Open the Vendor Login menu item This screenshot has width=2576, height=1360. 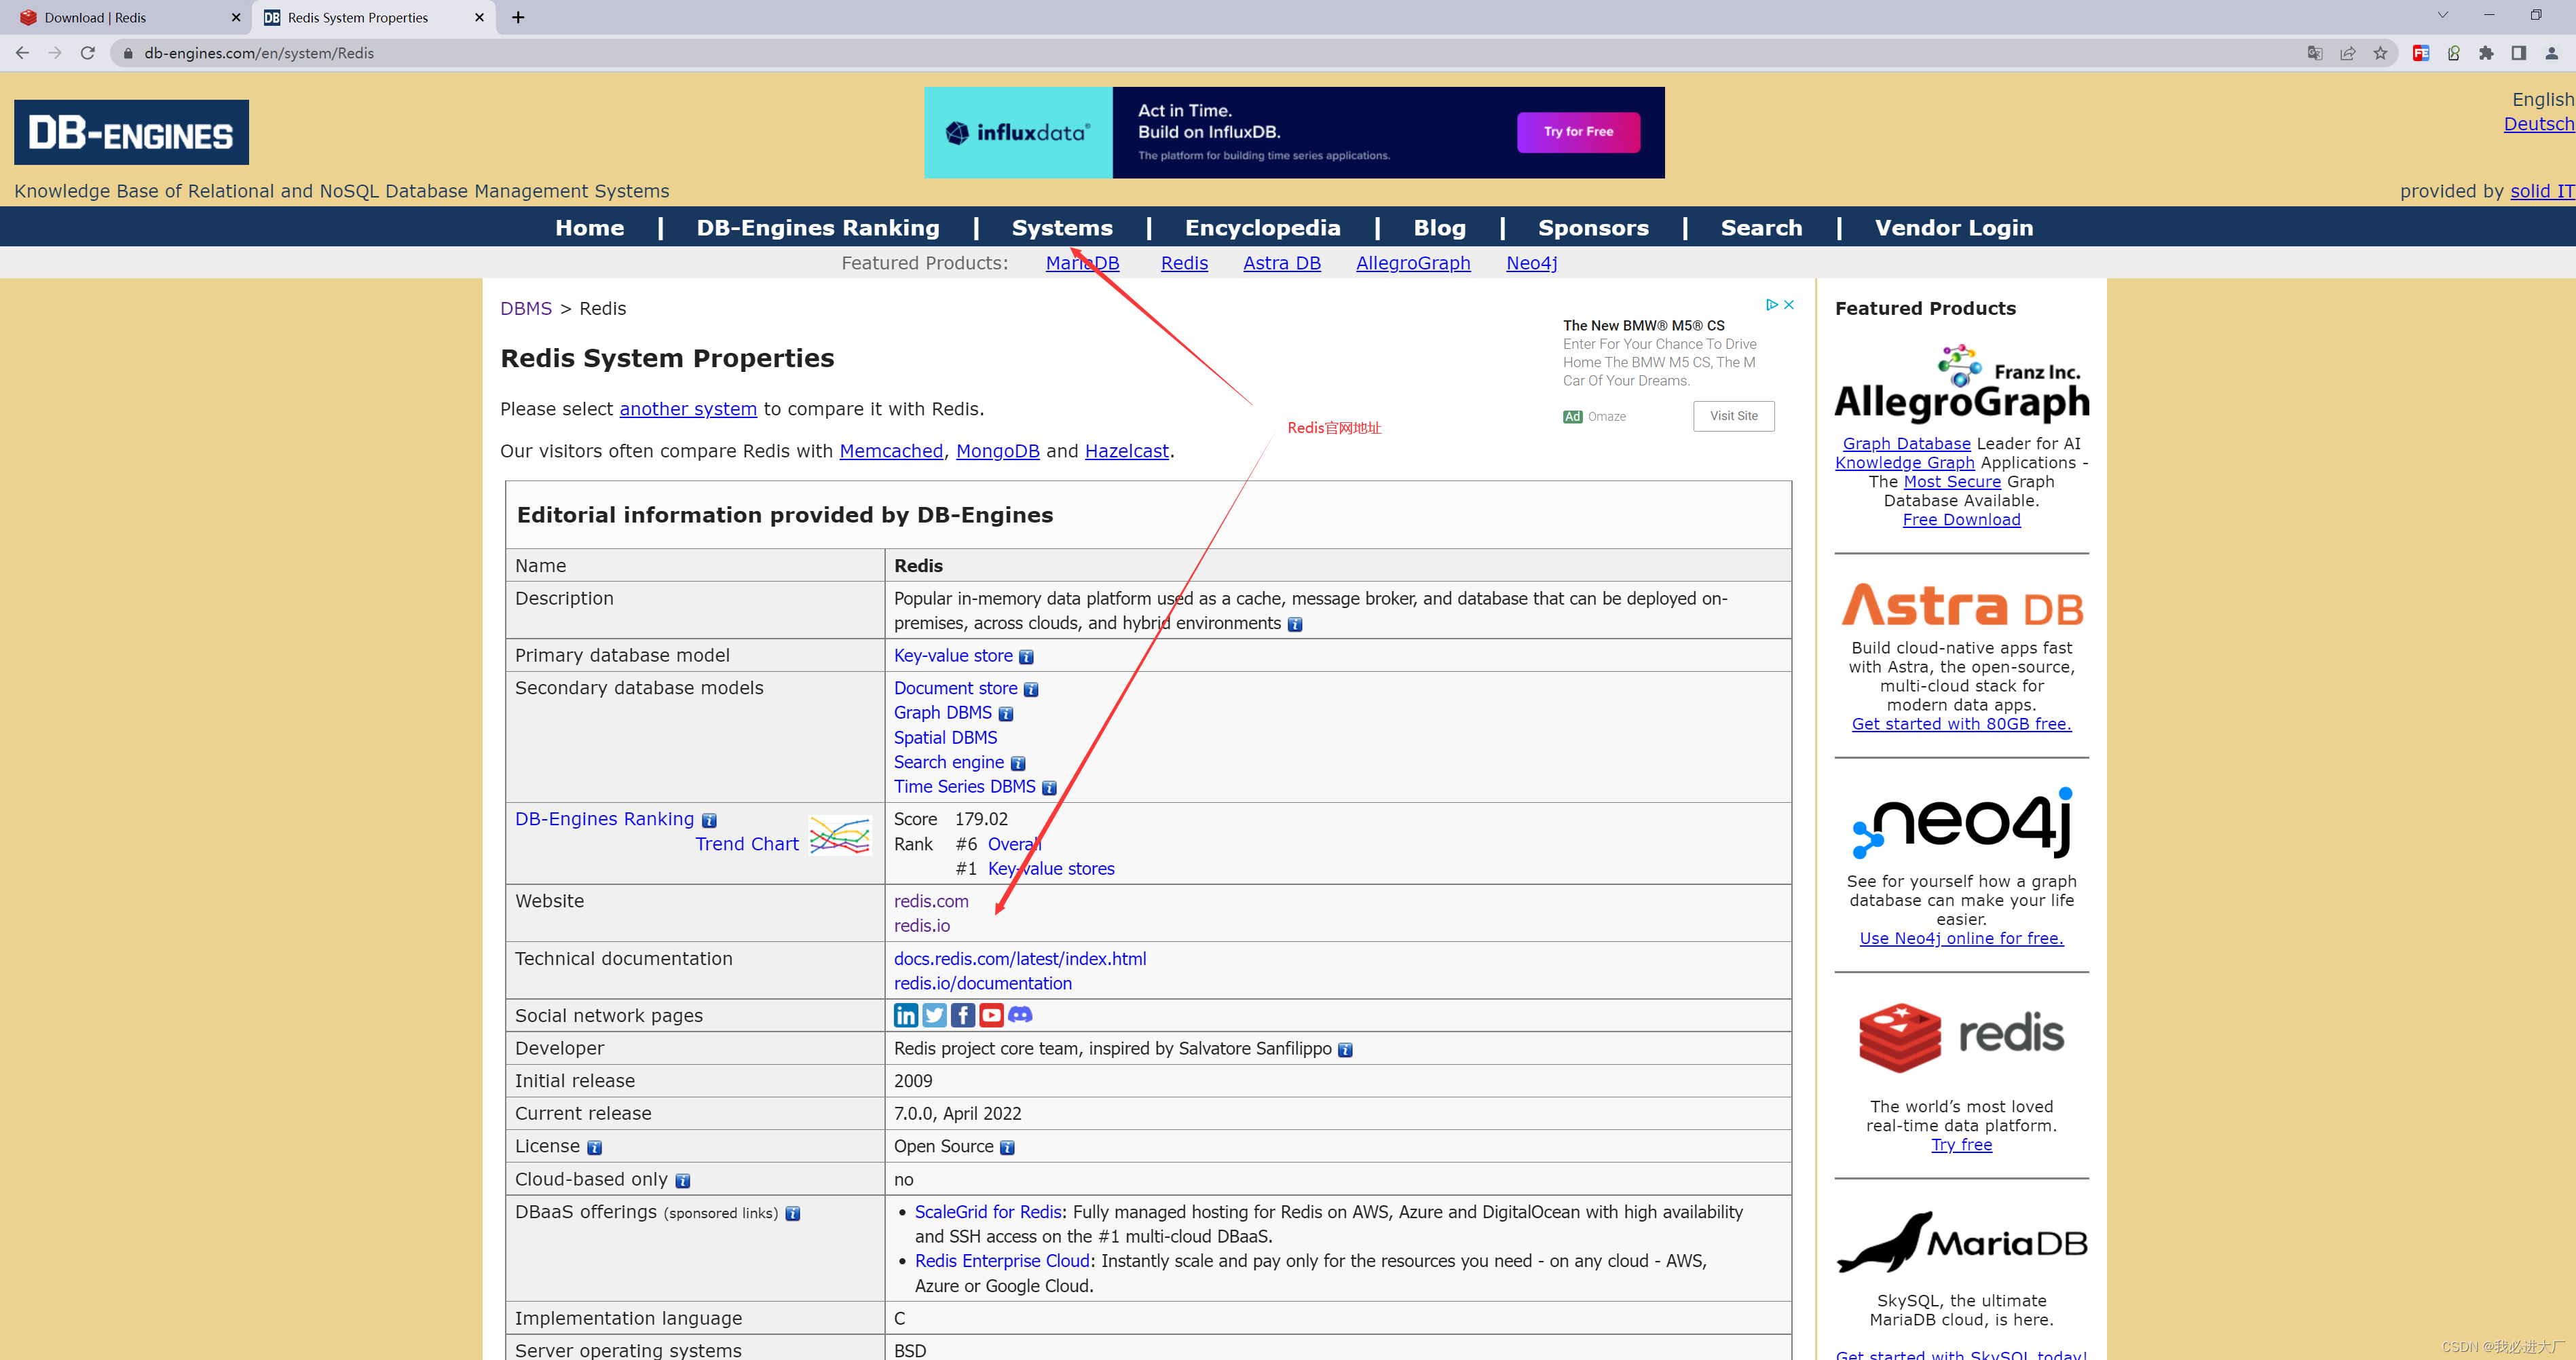1954,228
